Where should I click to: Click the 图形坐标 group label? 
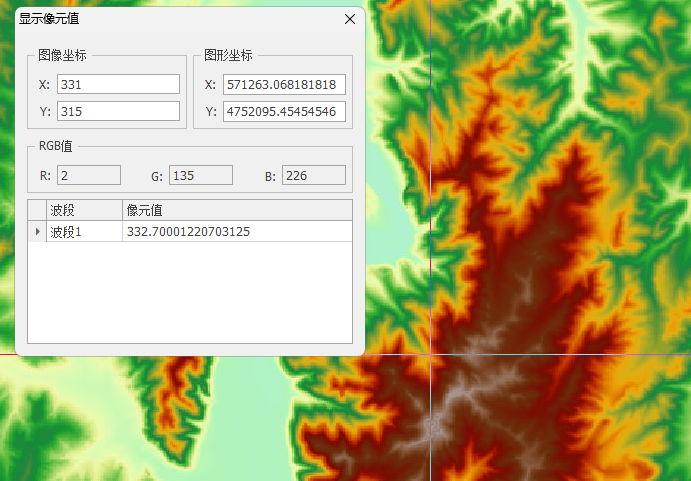pyautogui.click(x=228, y=56)
